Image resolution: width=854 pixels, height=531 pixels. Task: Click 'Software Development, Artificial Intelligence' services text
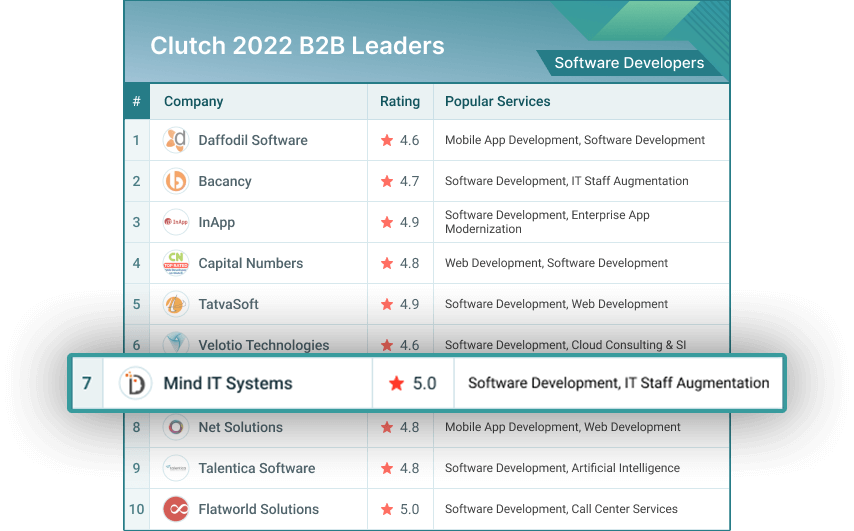562,468
